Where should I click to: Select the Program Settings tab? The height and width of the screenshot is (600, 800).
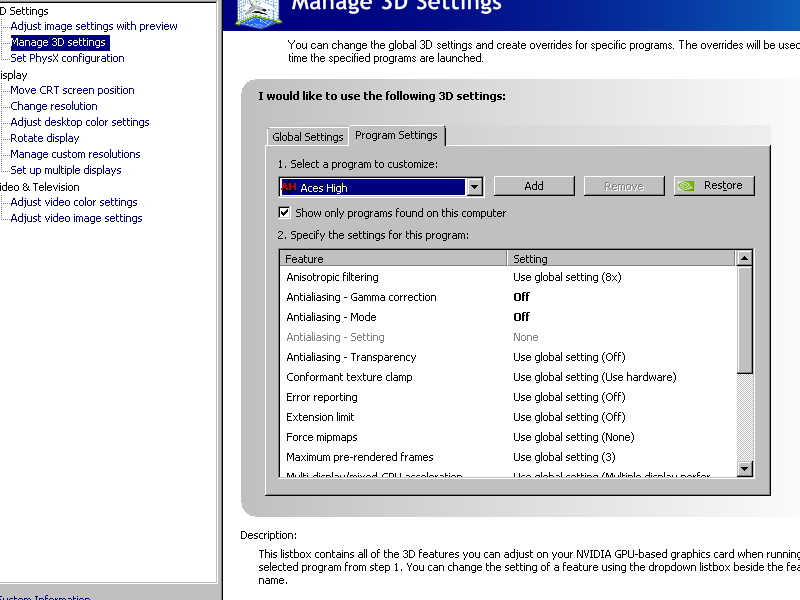tap(396, 135)
